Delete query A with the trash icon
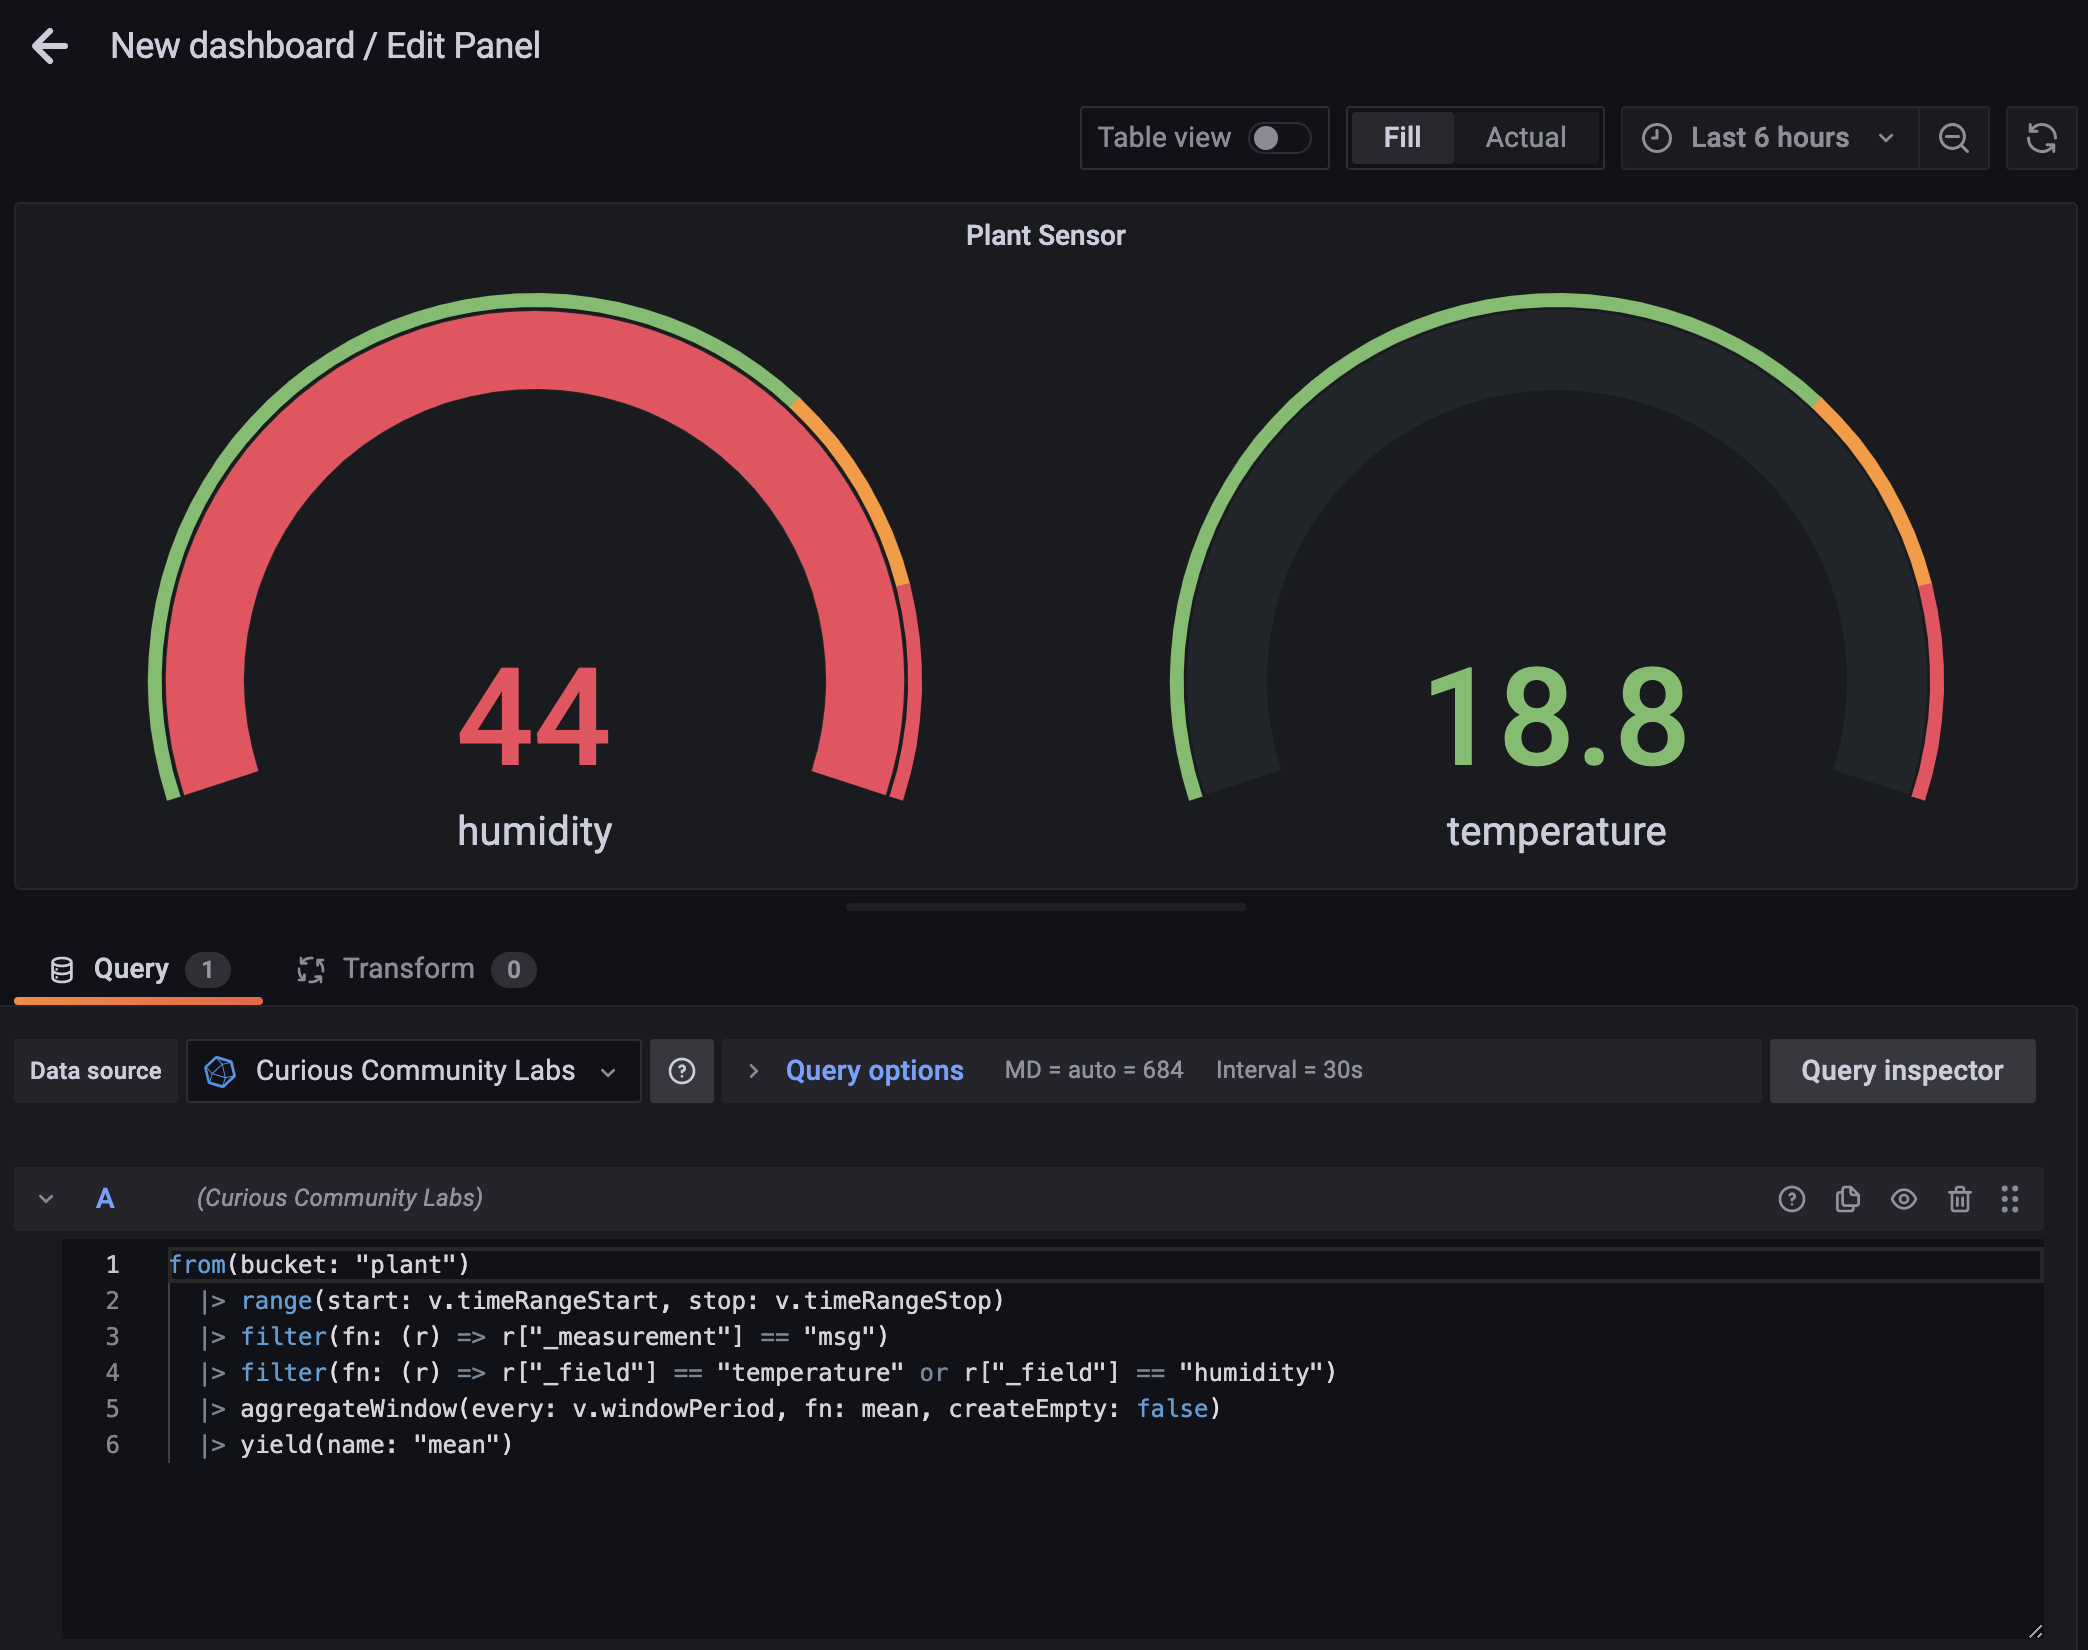The width and height of the screenshot is (2088, 1650). point(1959,1198)
